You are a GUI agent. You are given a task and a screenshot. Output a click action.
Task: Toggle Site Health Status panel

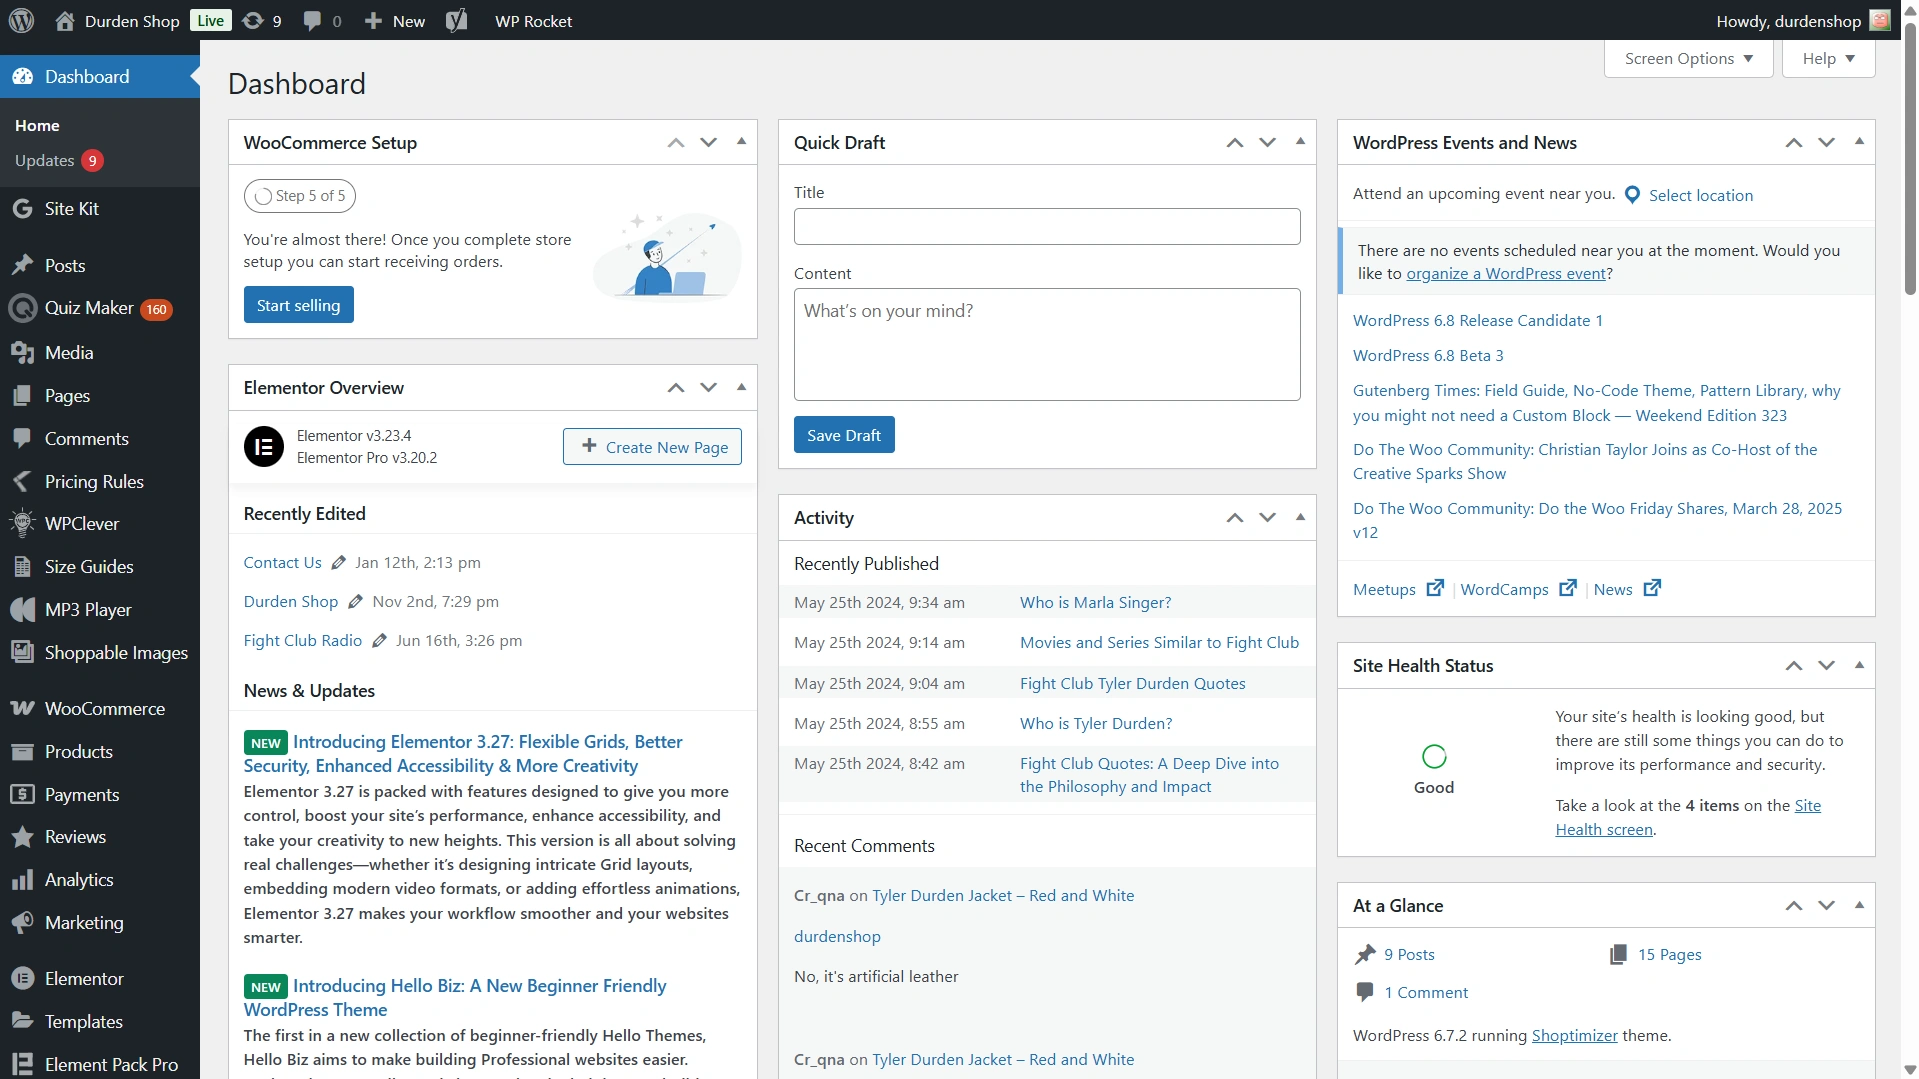(x=1859, y=665)
